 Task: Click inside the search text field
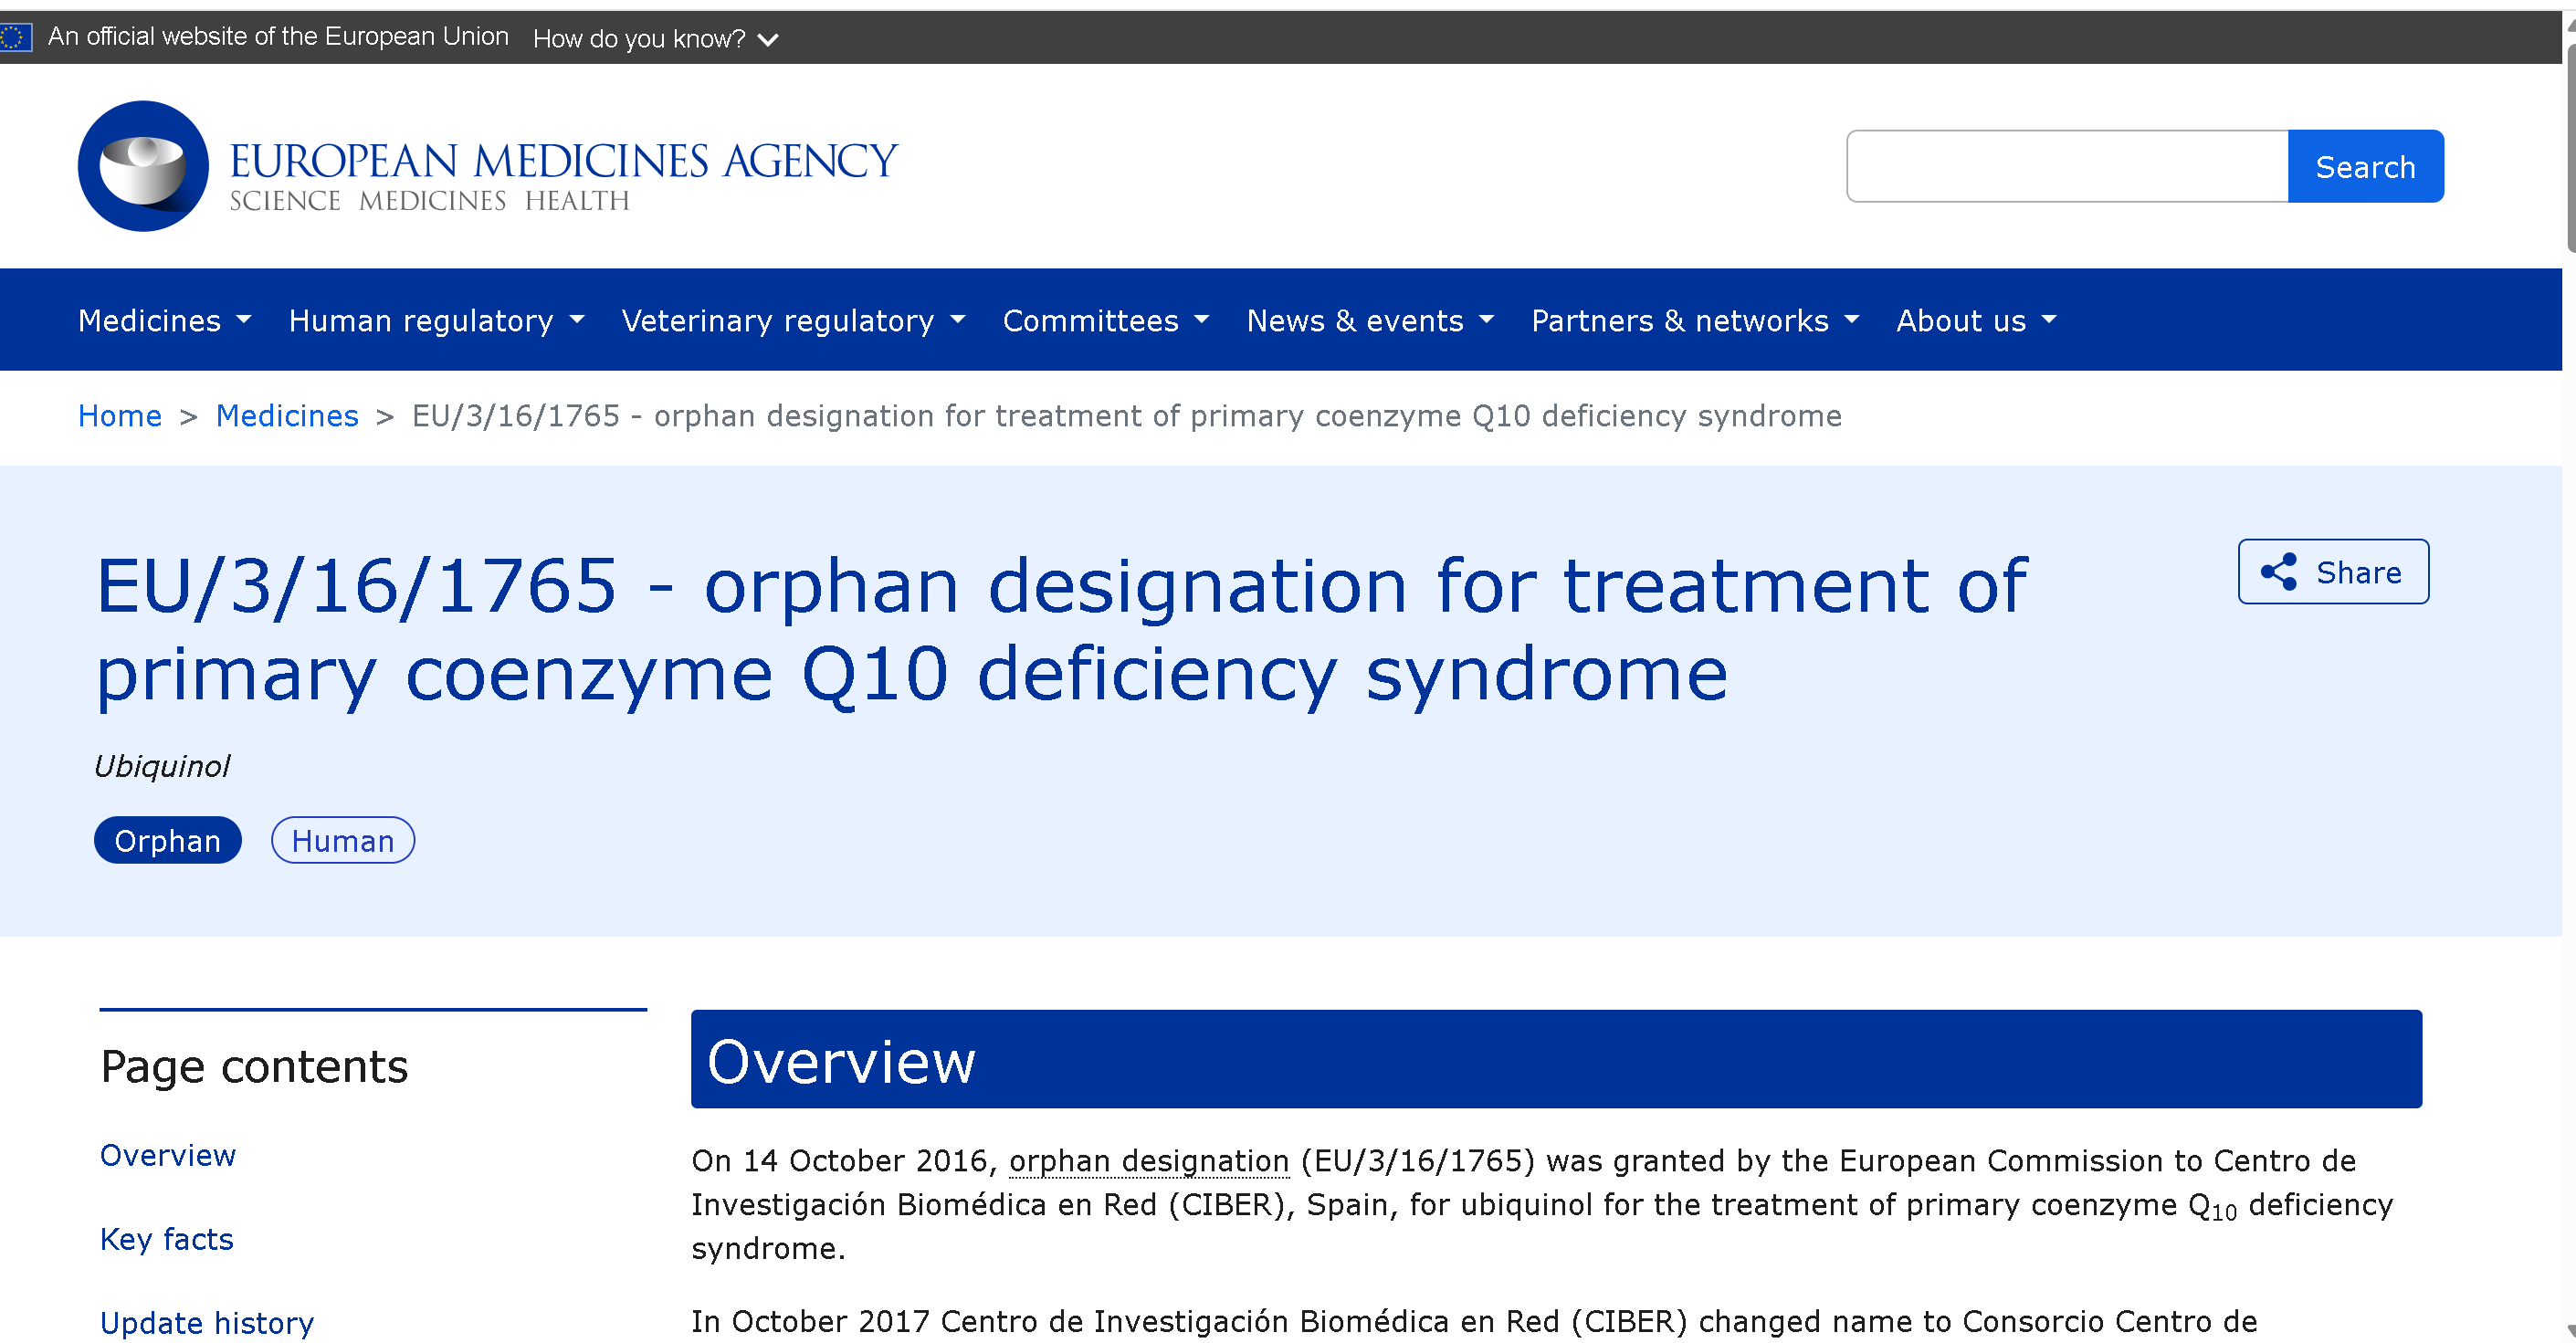pyautogui.click(x=2066, y=166)
